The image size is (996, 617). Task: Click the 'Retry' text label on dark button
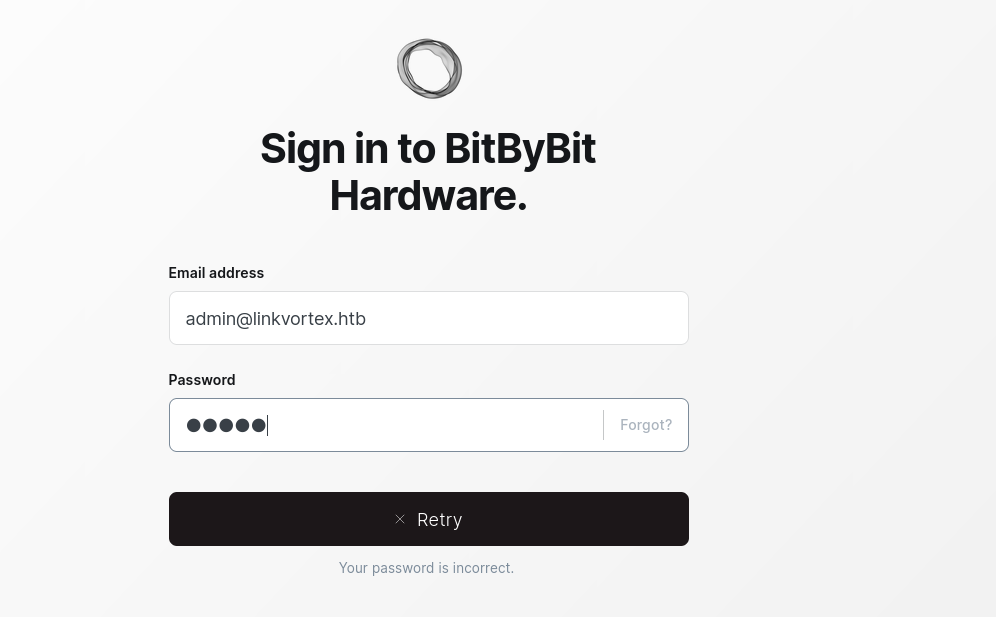(x=440, y=520)
